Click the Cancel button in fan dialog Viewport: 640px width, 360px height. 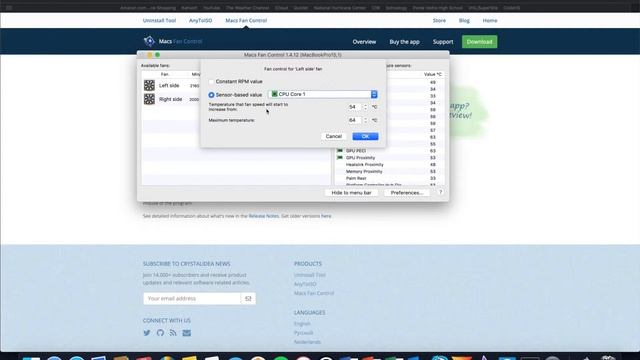(333, 136)
